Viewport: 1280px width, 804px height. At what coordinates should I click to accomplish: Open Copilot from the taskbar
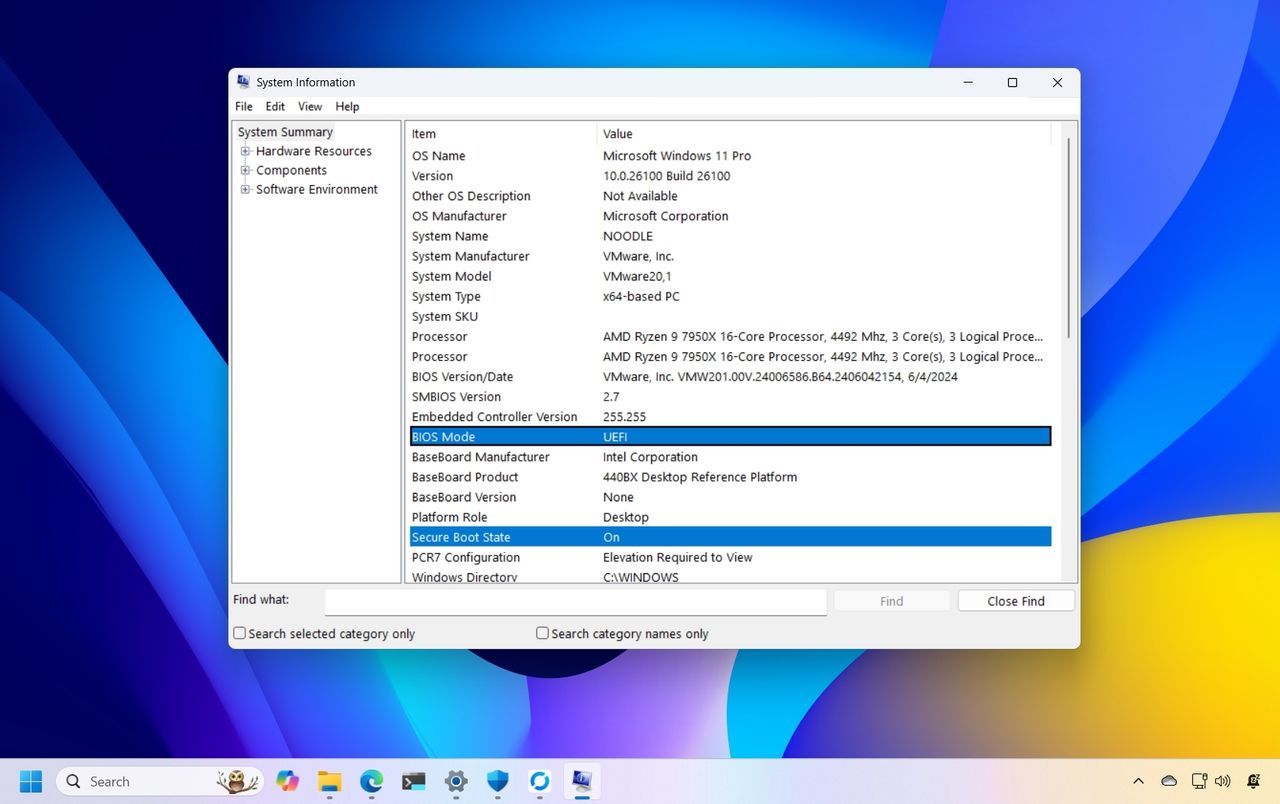[x=288, y=781]
